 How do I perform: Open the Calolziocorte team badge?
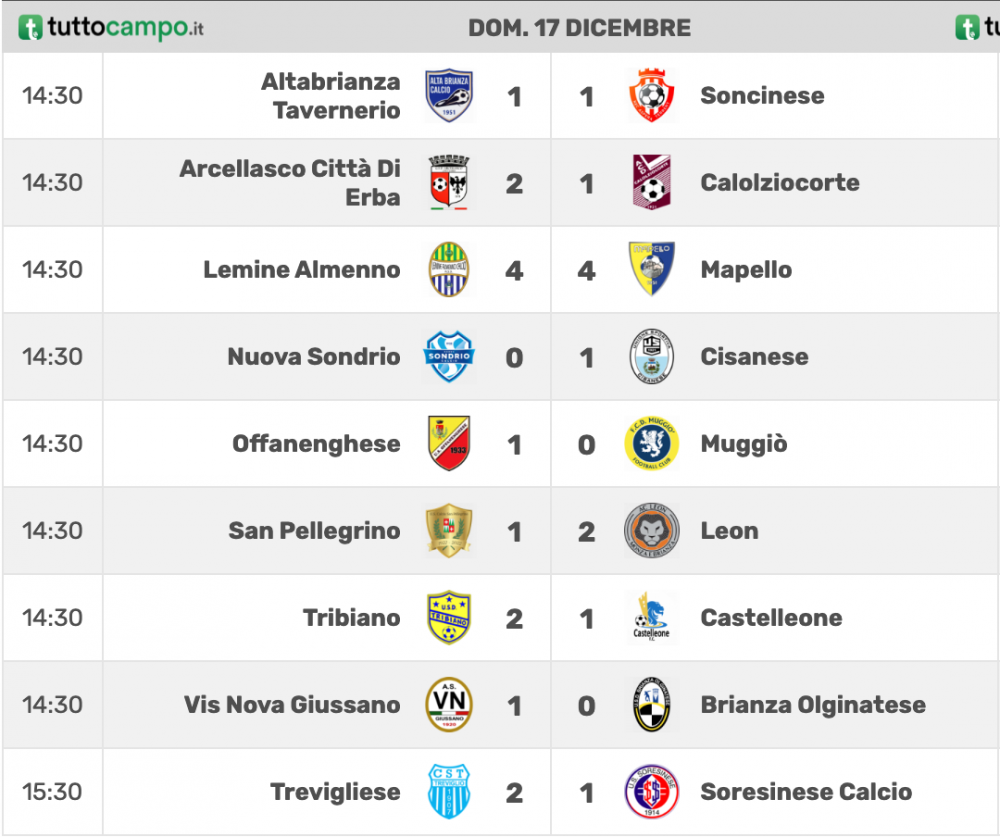[x=651, y=182]
